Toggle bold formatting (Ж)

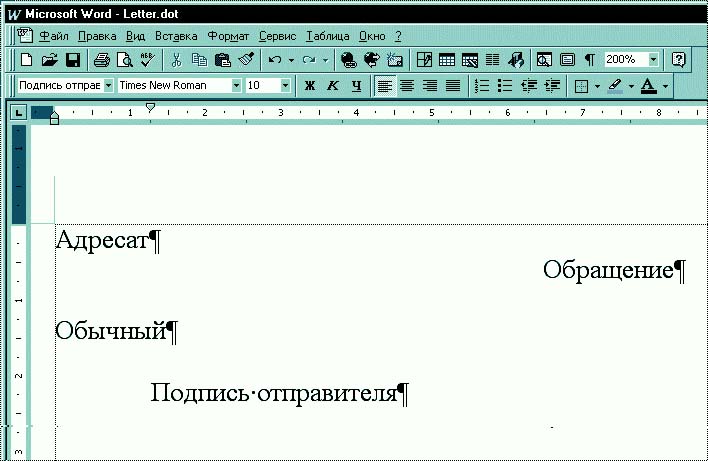coord(310,86)
